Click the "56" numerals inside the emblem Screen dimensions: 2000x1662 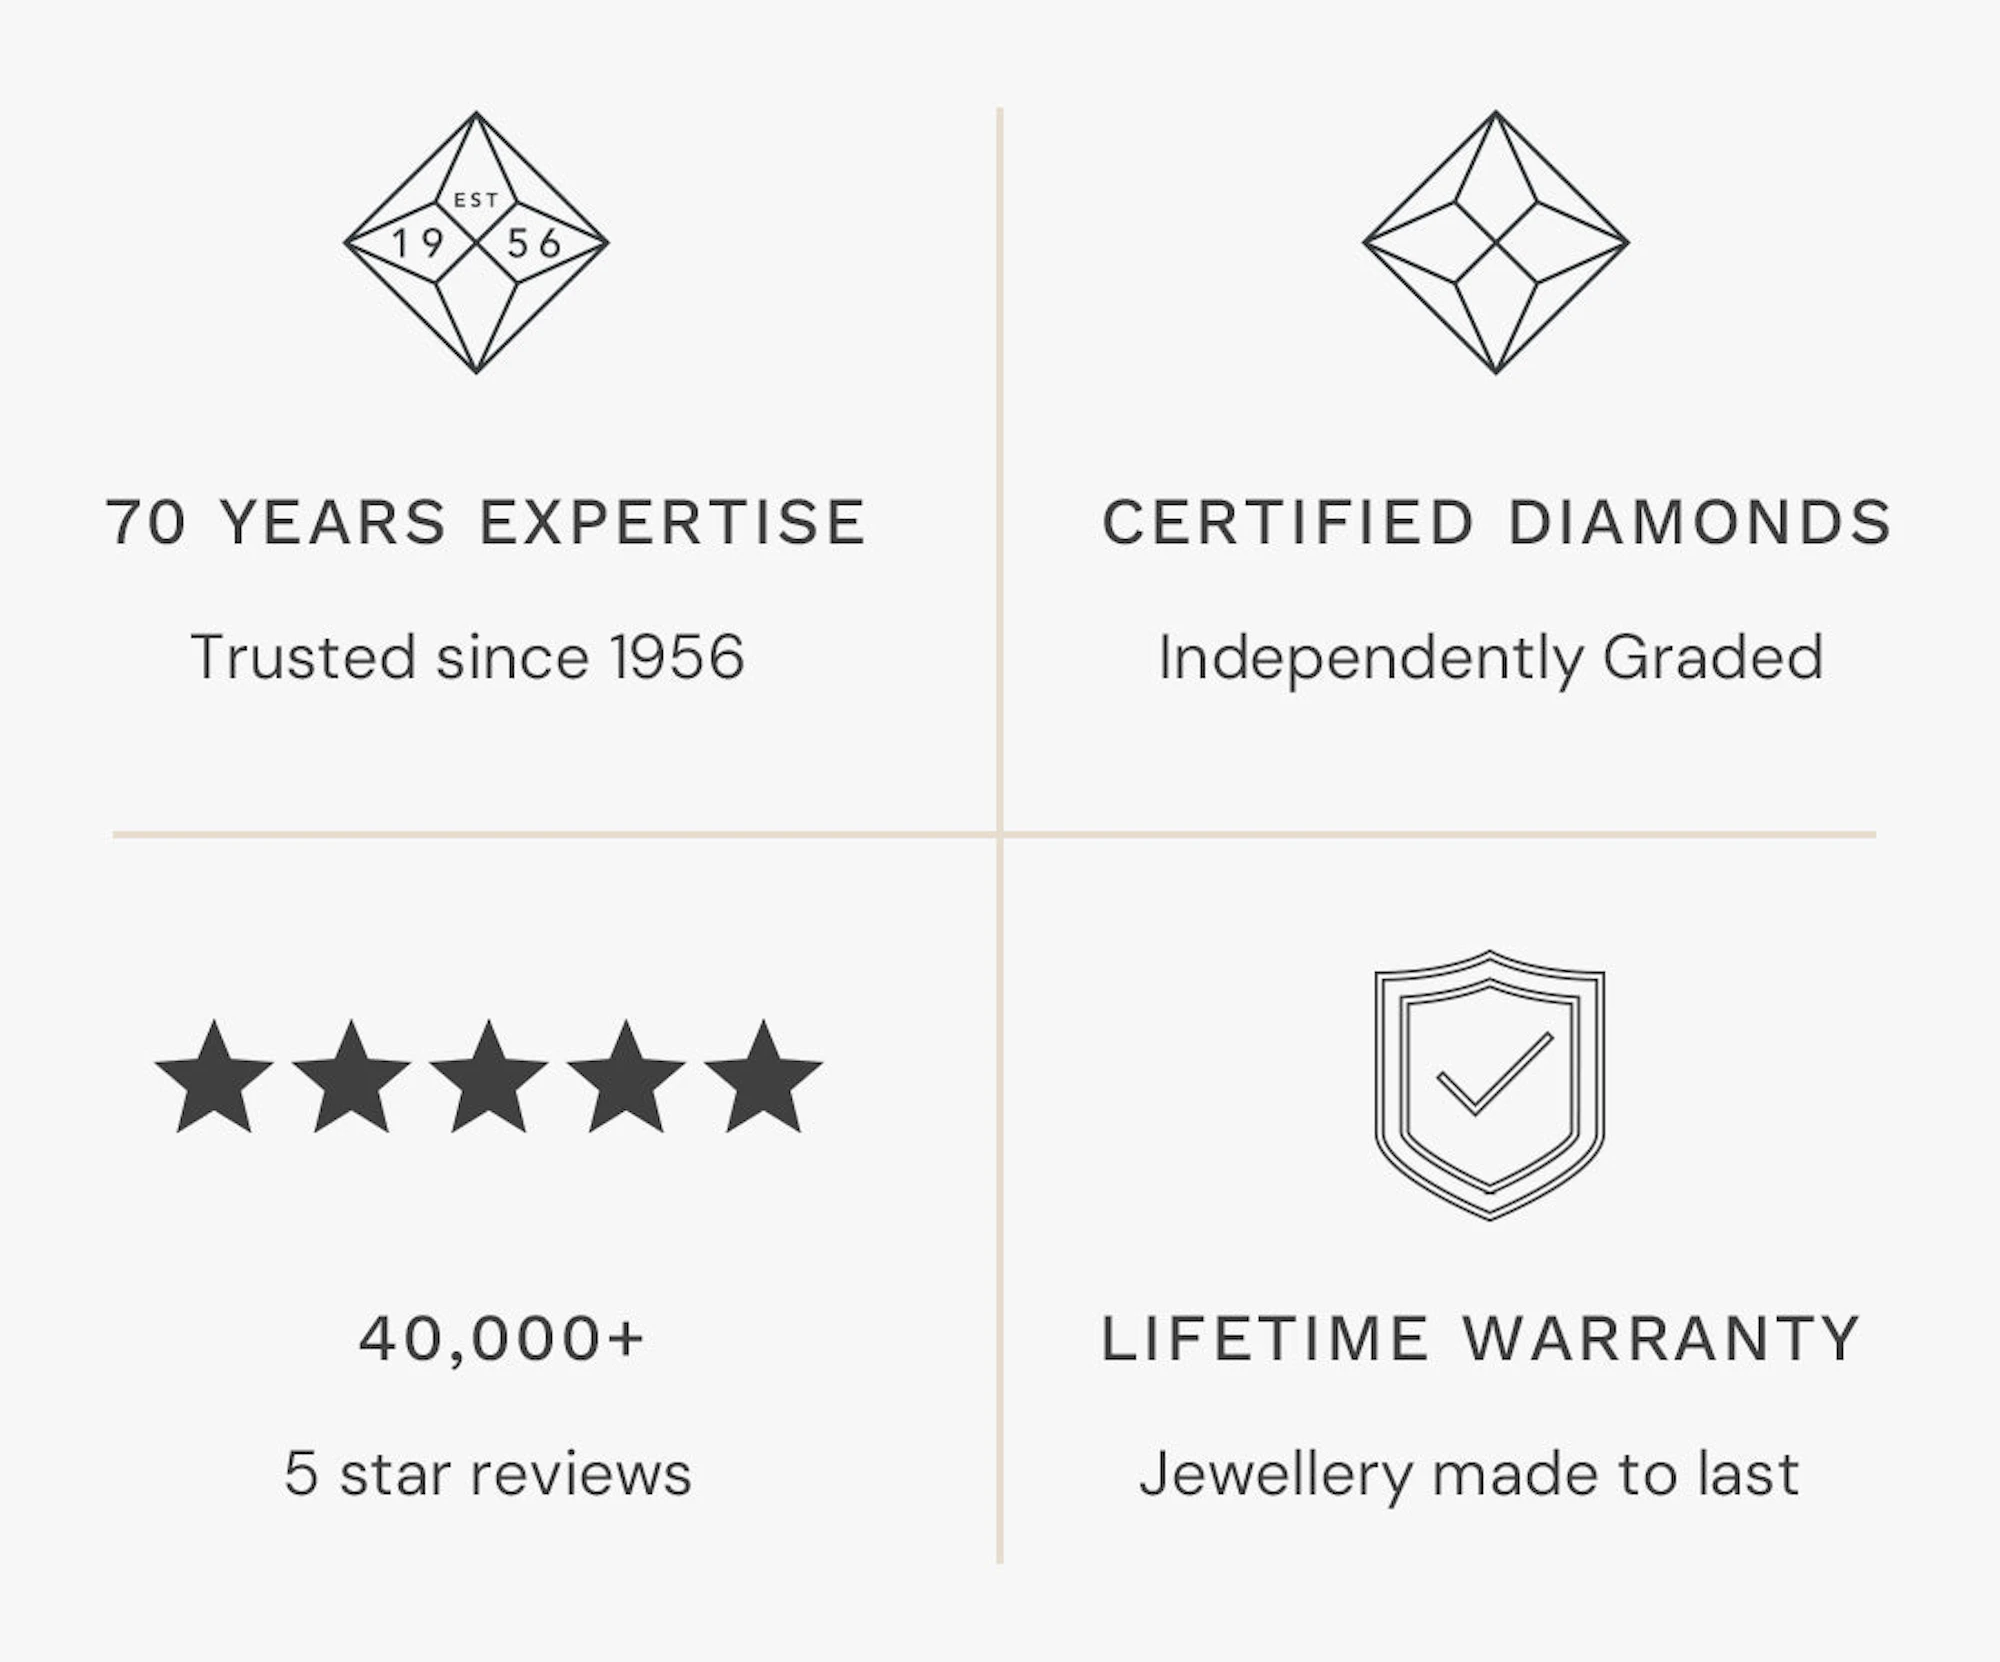534,242
